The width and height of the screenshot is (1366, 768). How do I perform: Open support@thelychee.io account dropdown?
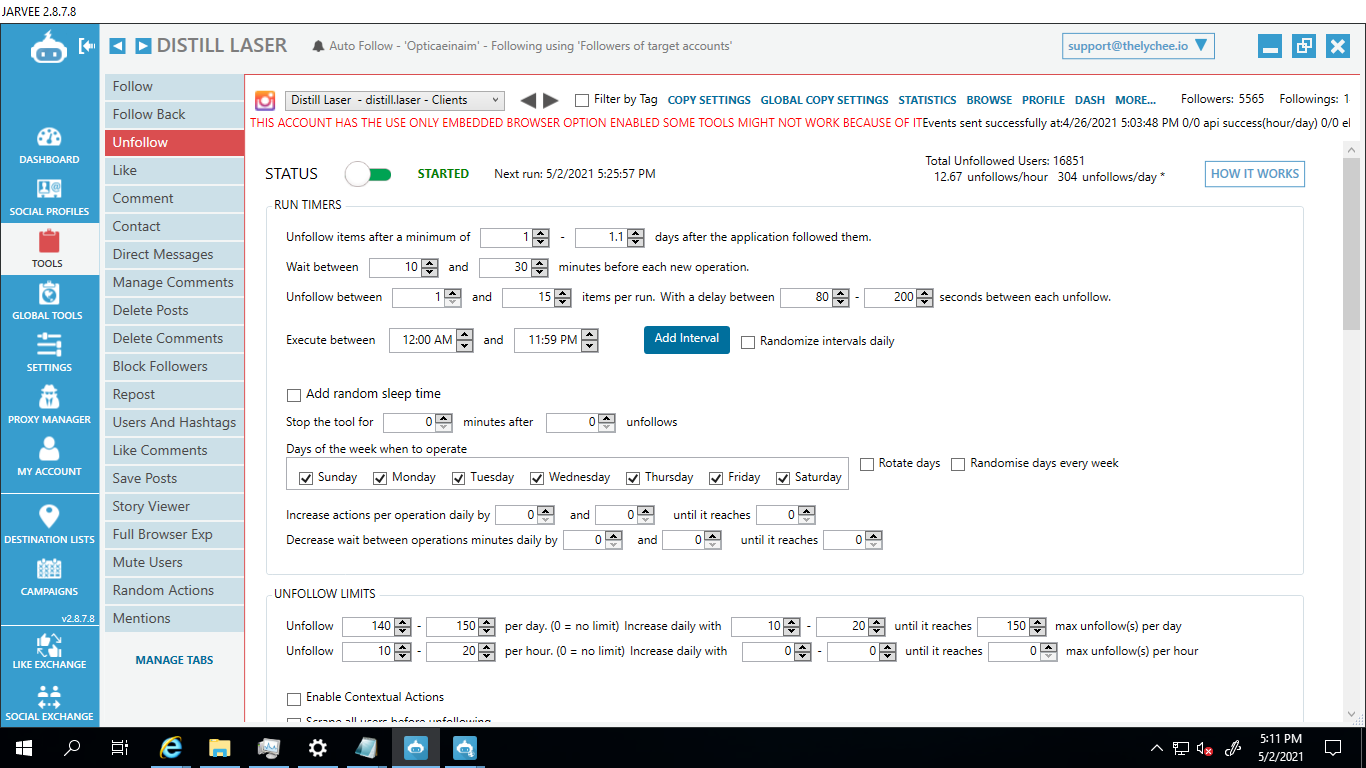(x=1138, y=46)
